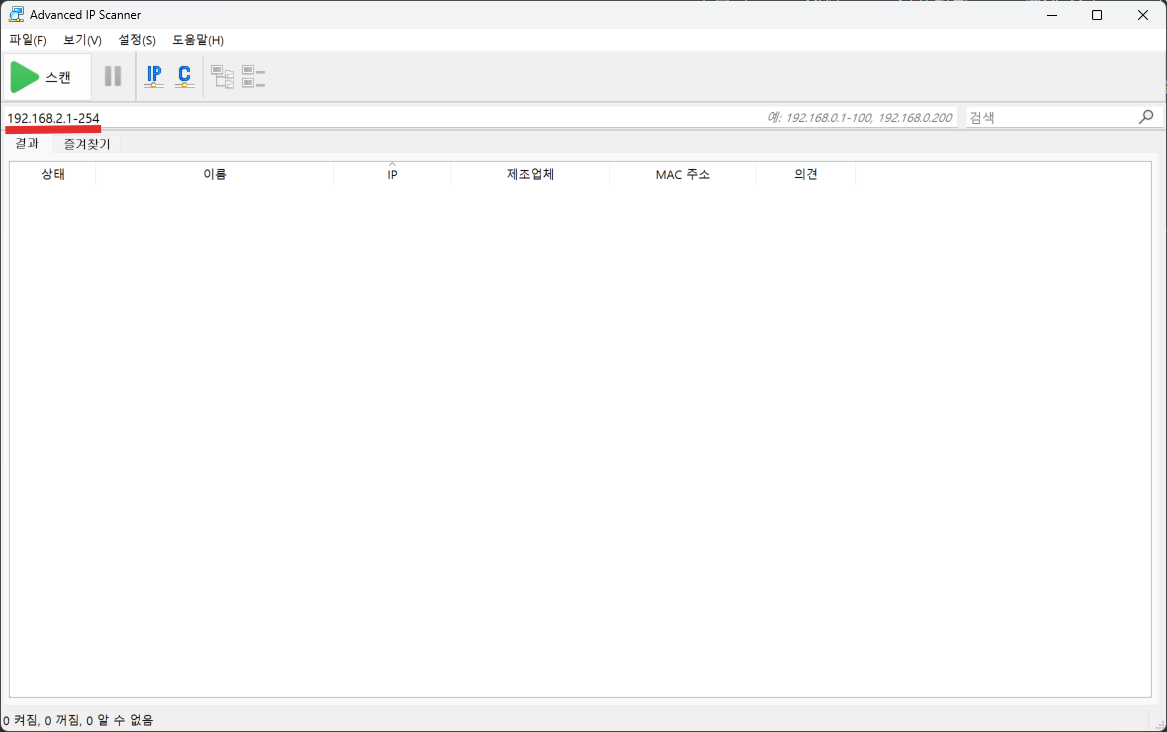Click the pause scan icon
The image size is (1167, 732).
[113, 76]
